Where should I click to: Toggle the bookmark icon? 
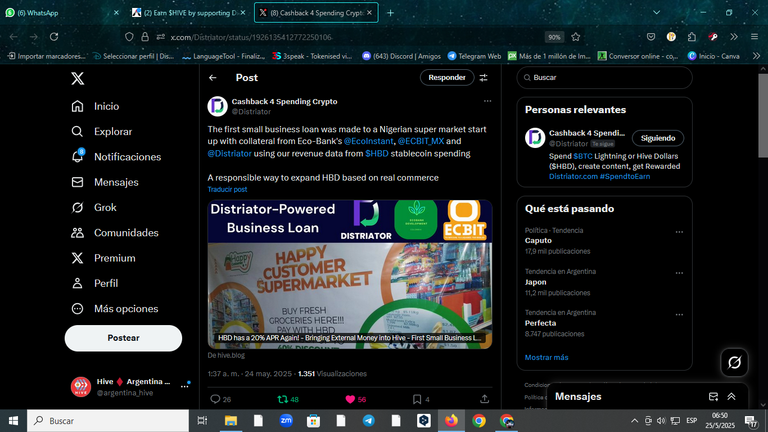pos(417,399)
